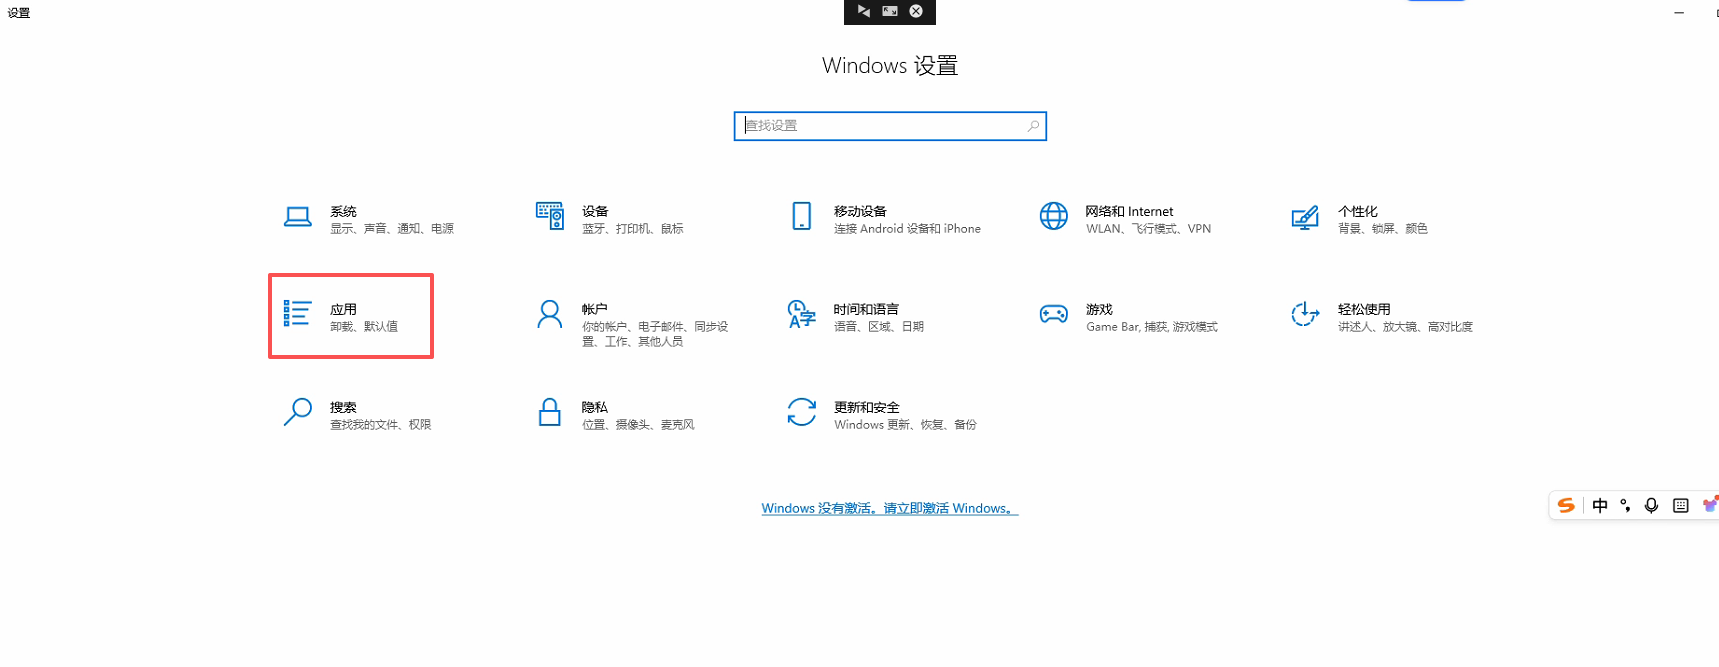1719x667 pixels.
Task: Open the 系统 (System) settings laptop icon
Action: click(297, 217)
